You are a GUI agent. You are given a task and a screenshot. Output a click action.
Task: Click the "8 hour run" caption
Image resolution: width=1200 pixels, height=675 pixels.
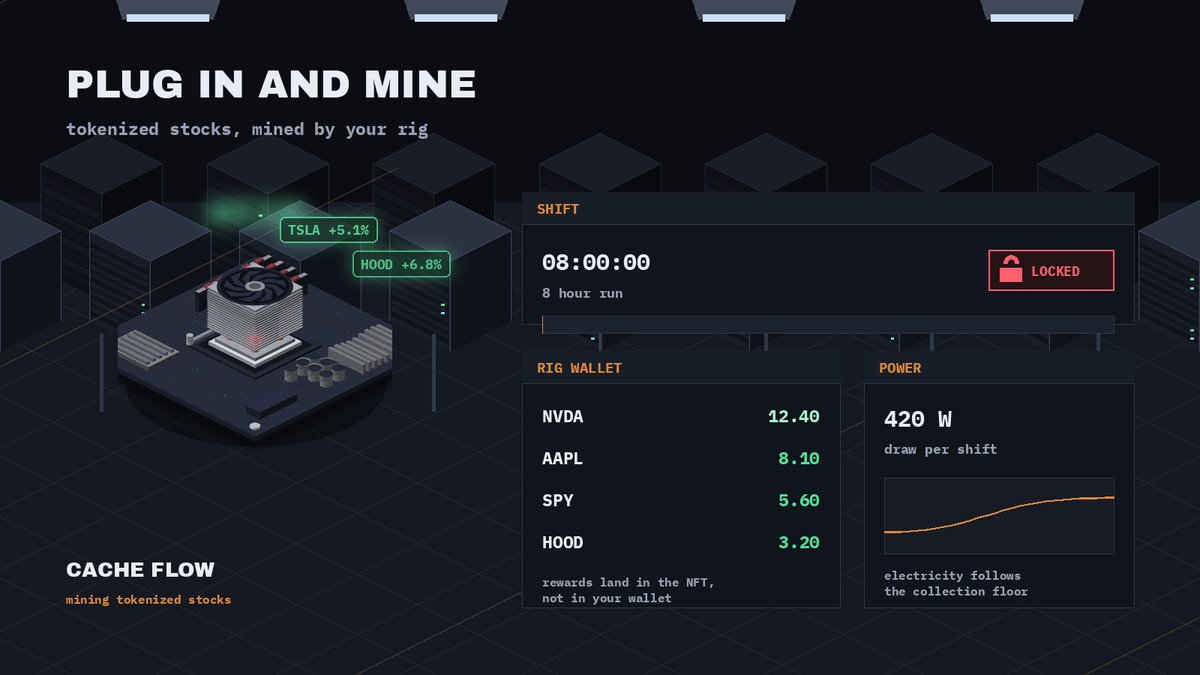(x=582, y=294)
